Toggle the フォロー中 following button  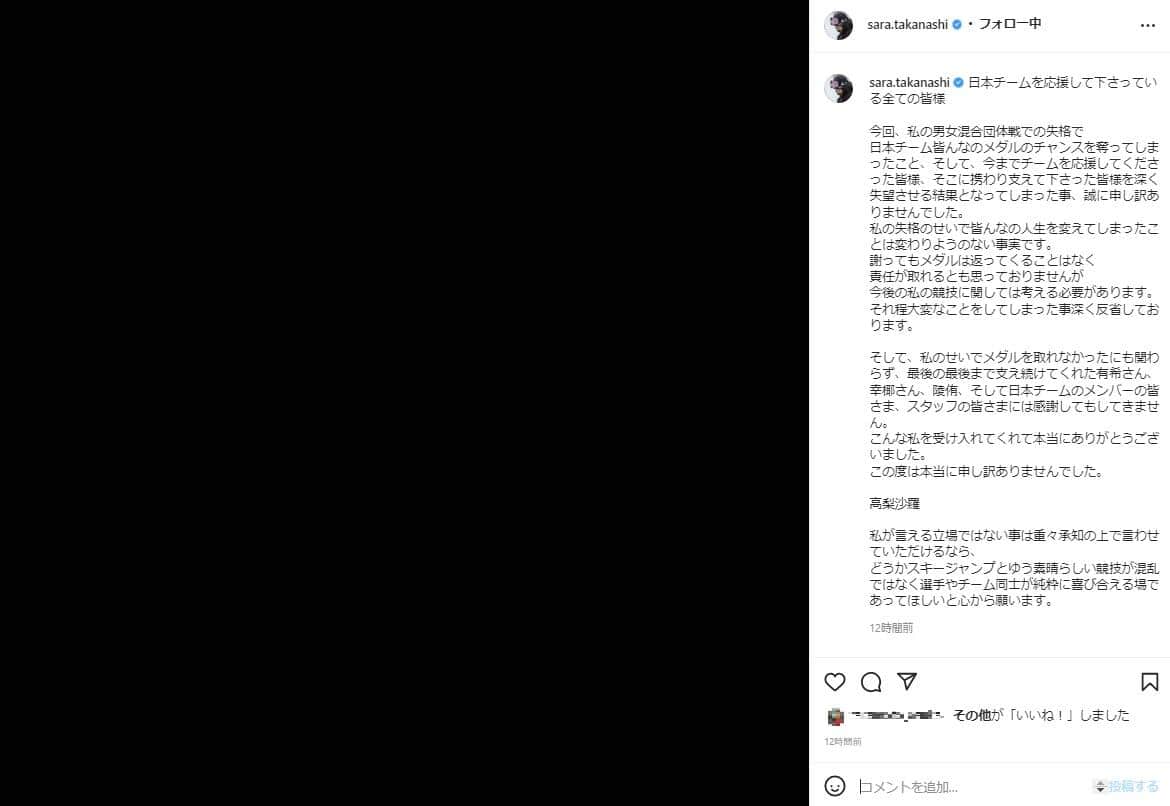tap(1010, 24)
